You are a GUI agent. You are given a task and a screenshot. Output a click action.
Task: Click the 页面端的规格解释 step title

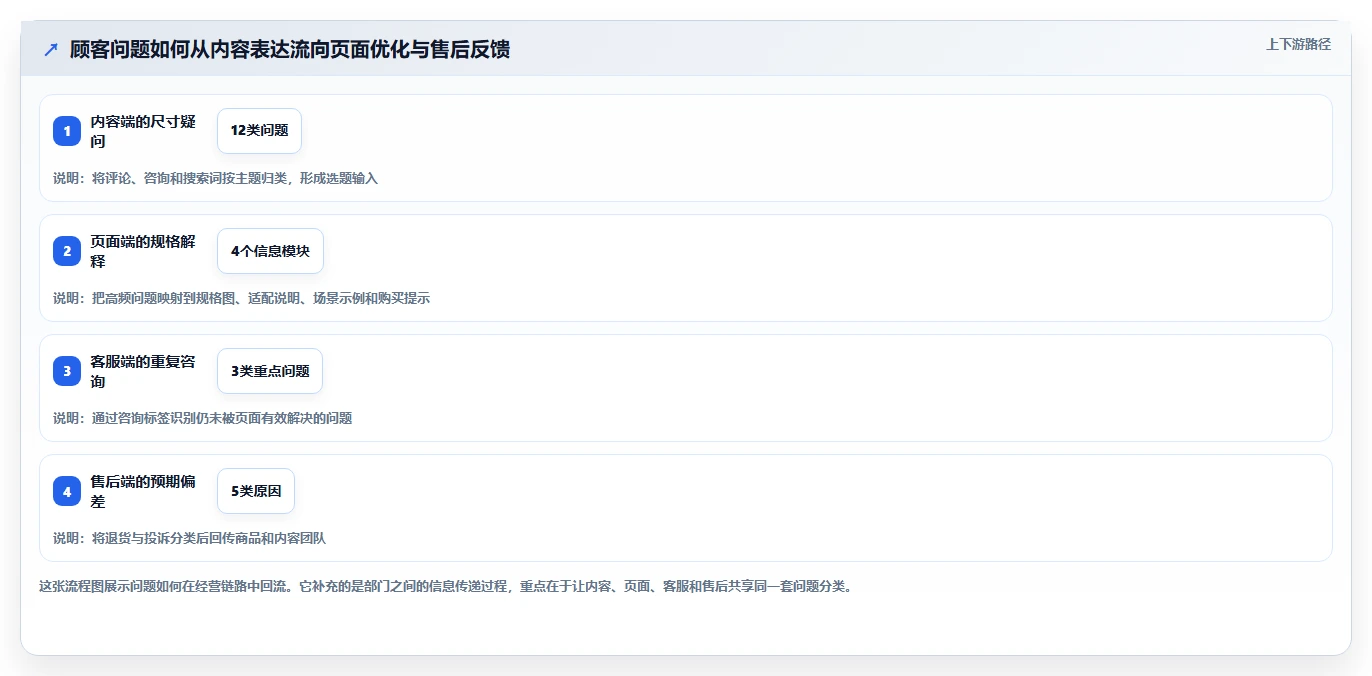point(143,251)
